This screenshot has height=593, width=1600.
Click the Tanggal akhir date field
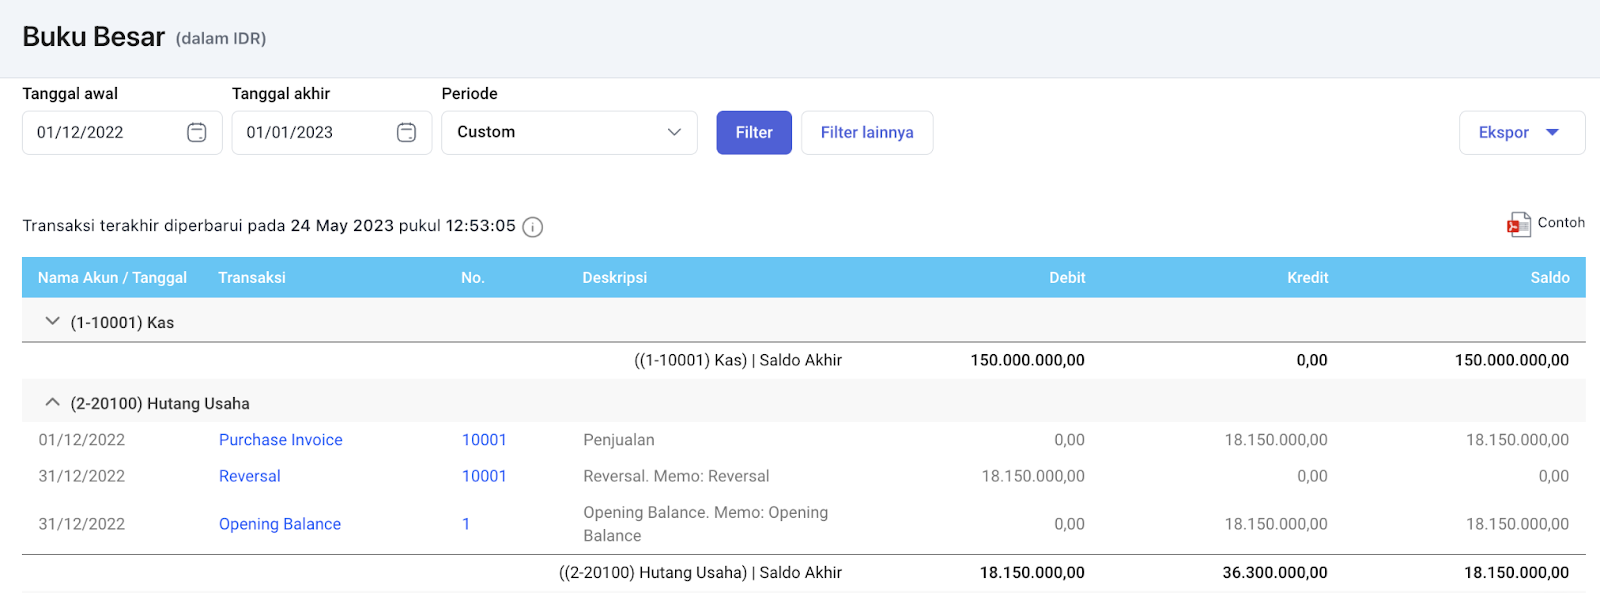point(310,132)
